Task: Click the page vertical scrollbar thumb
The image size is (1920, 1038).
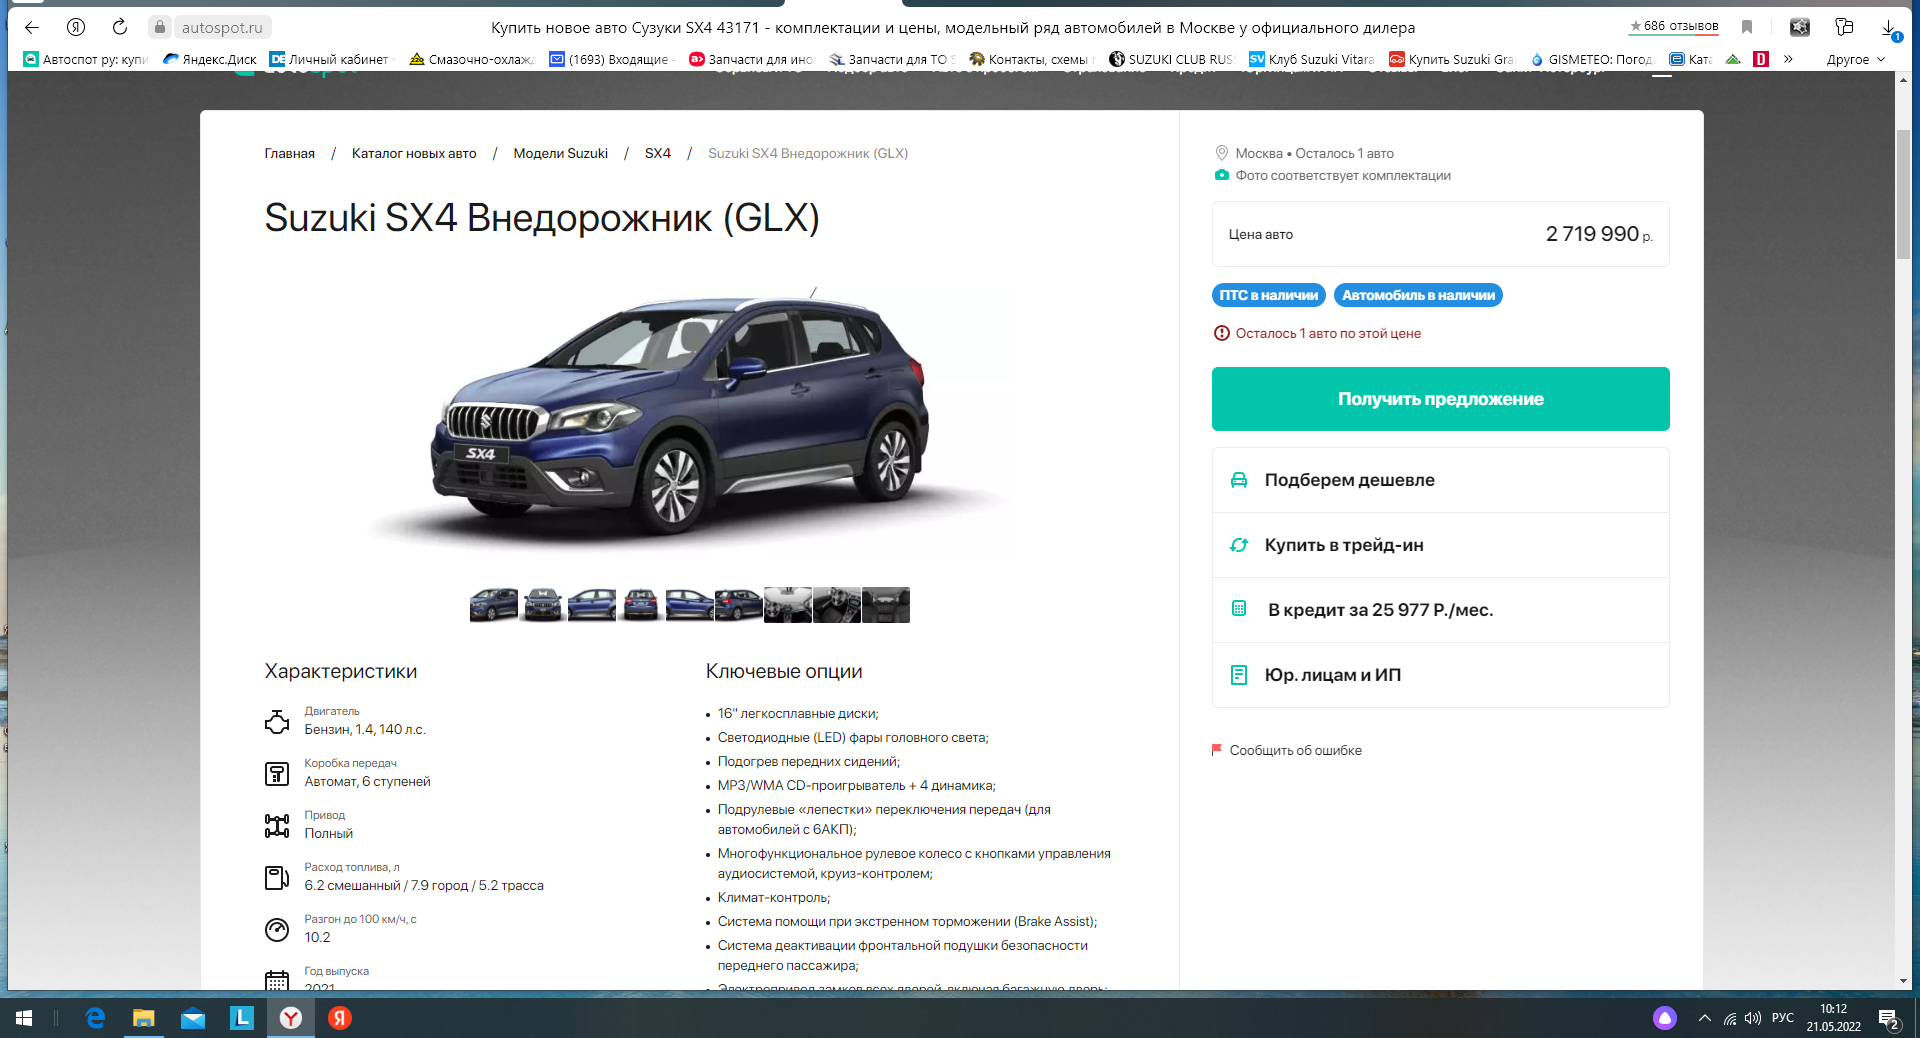Action: click(1903, 194)
